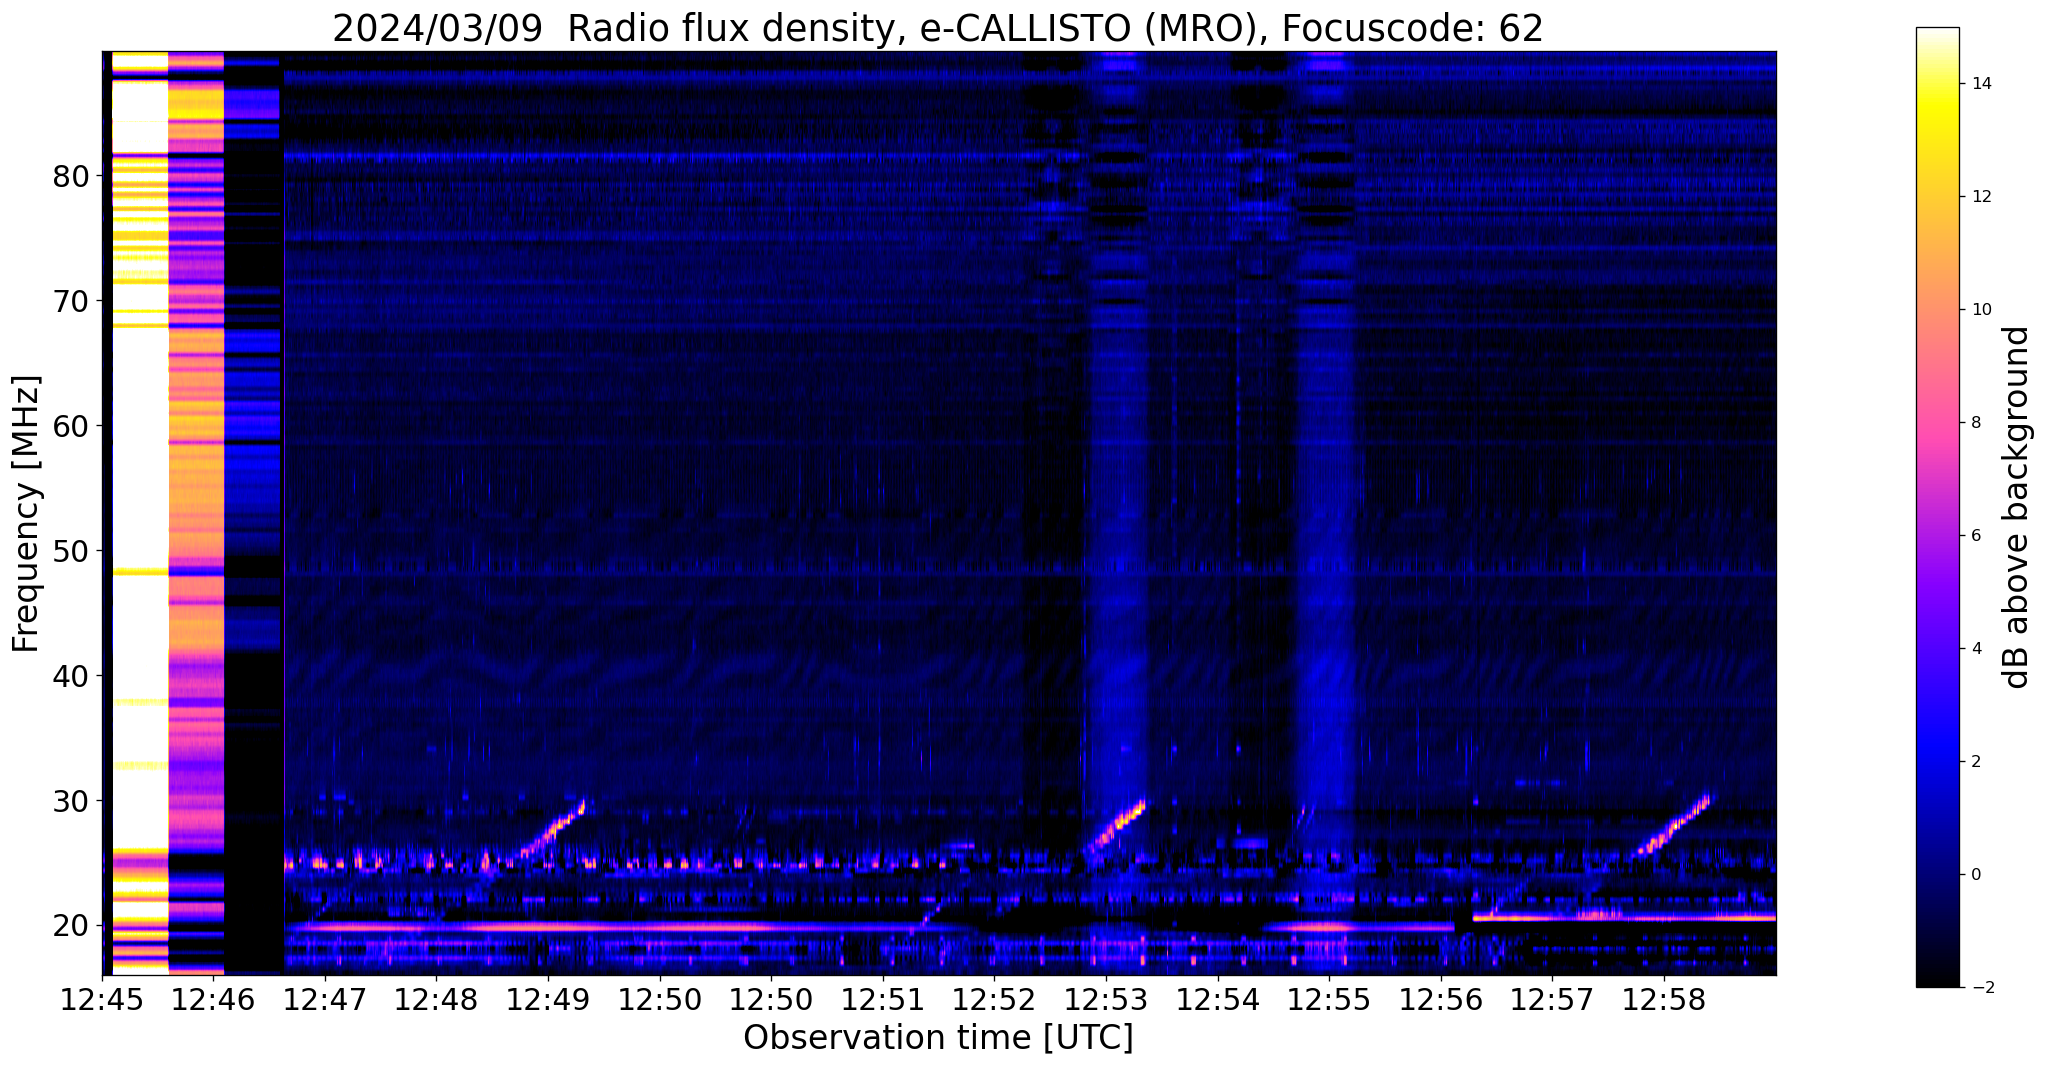Click the 12:55 time tick label

click(1328, 1000)
